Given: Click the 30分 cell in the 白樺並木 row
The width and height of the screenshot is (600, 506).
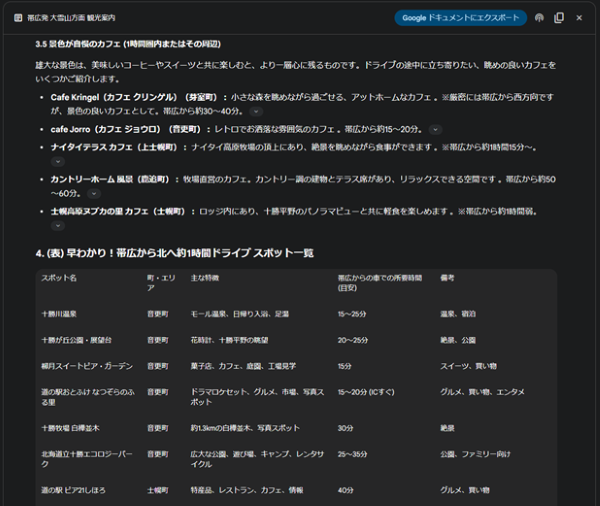Looking at the screenshot, I should (345, 428).
